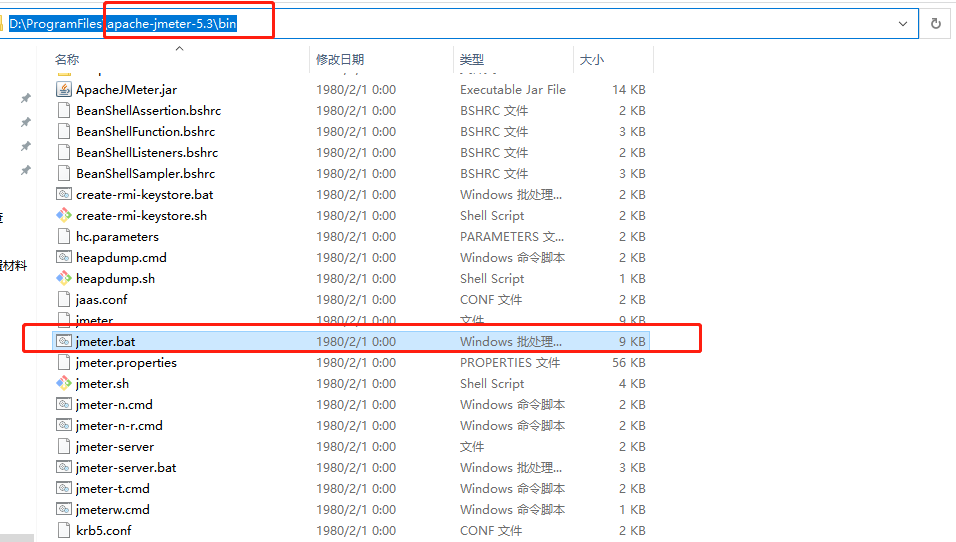Screen dimensions: 956x542
Task: Sort files by the 名称 column header
Action: tap(67, 60)
